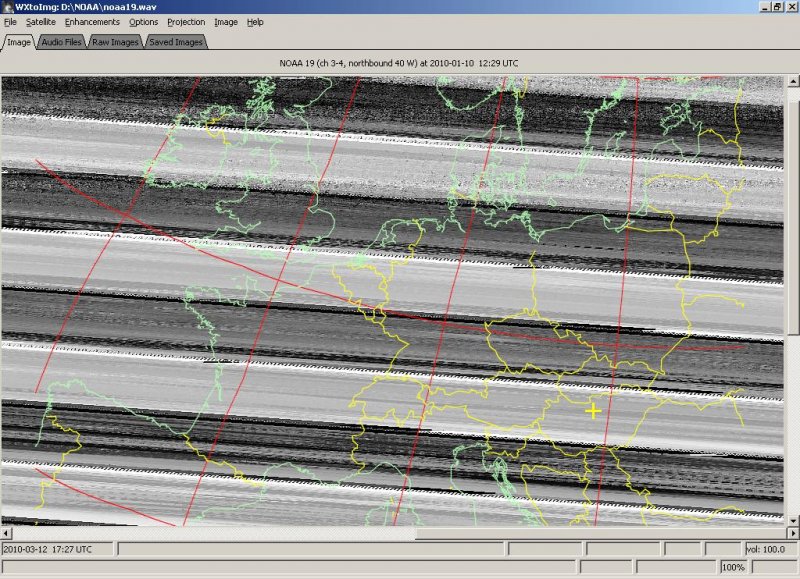Click the WXtoImg title bar app icon
The height and width of the screenshot is (579, 800).
coord(7,7)
